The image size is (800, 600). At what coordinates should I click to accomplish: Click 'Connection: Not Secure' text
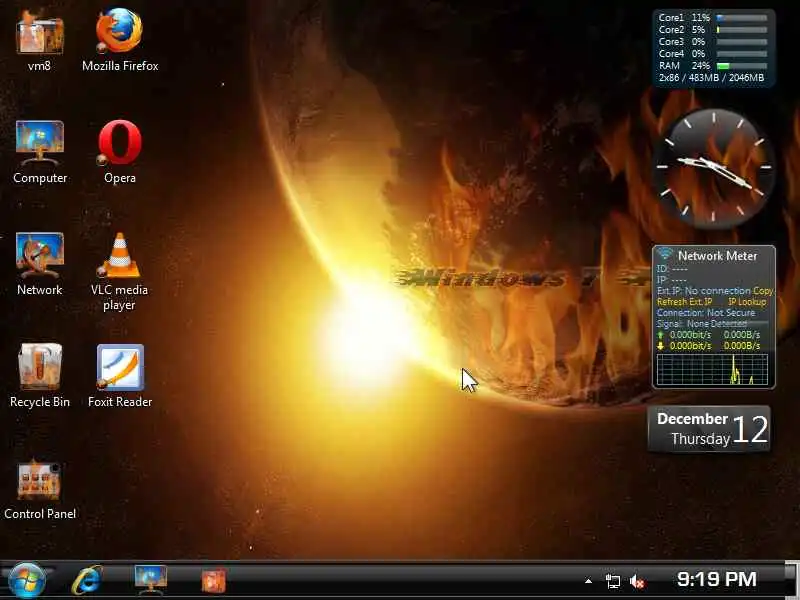pyautogui.click(x=706, y=313)
